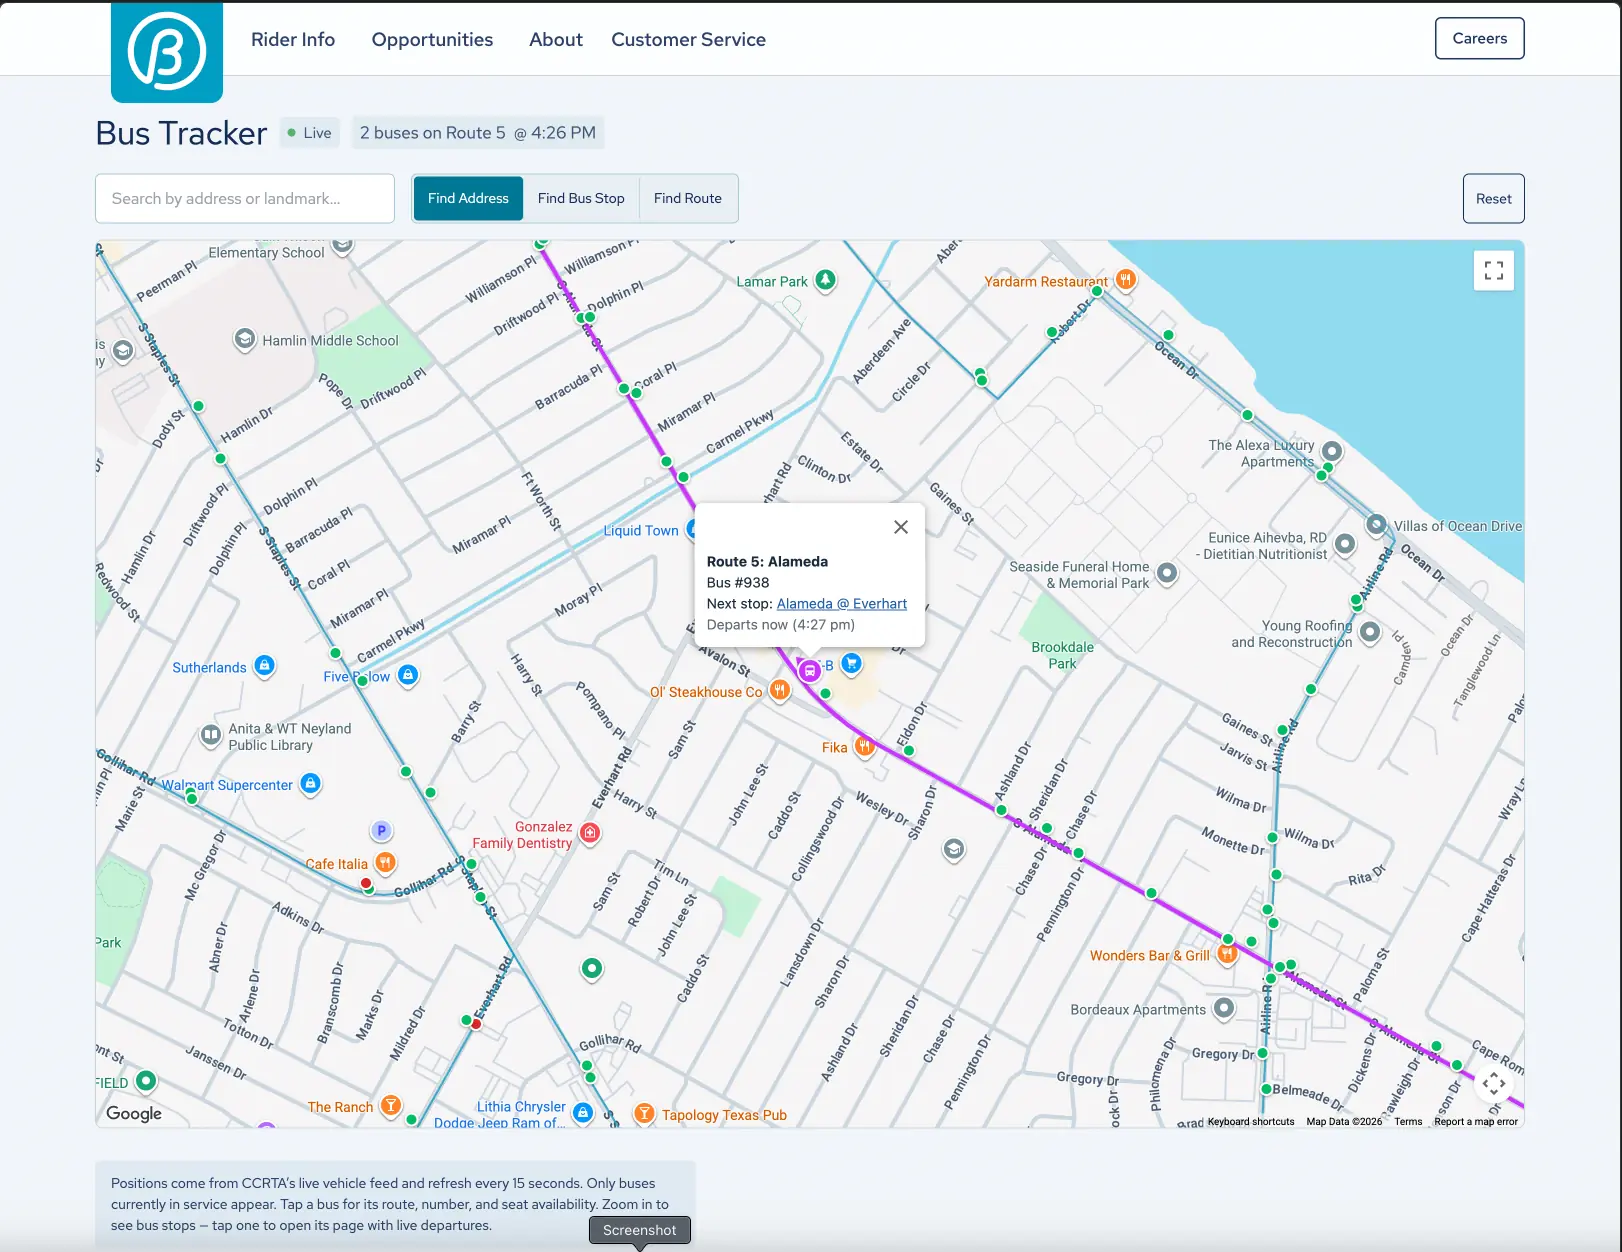Image resolution: width=1622 pixels, height=1252 pixels.
Task: Click the Liquid Town map label
Action: [x=641, y=530]
